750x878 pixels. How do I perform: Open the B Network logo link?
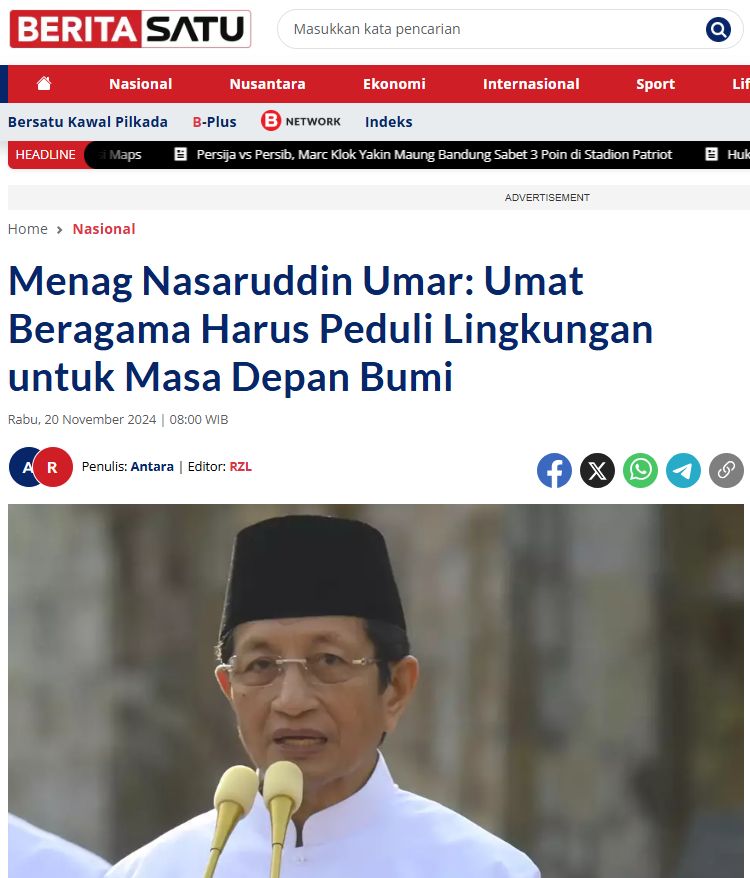point(301,121)
